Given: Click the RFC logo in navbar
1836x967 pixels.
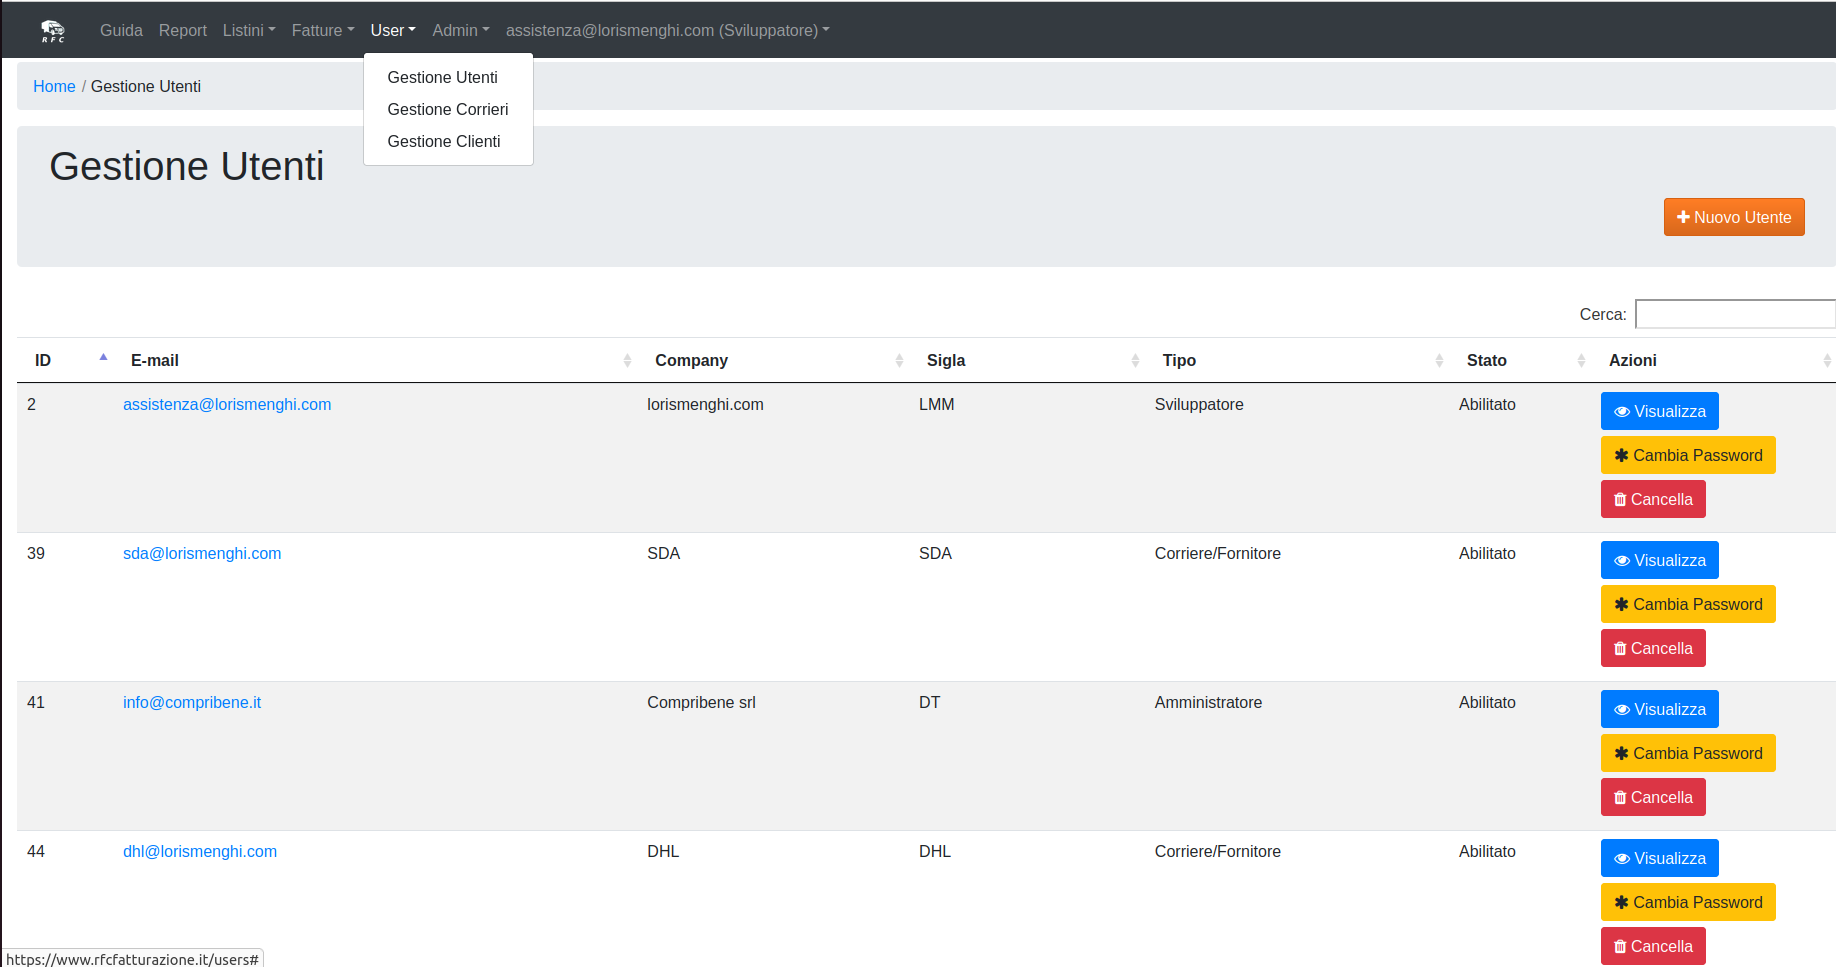Looking at the screenshot, I should tap(53, 31).
